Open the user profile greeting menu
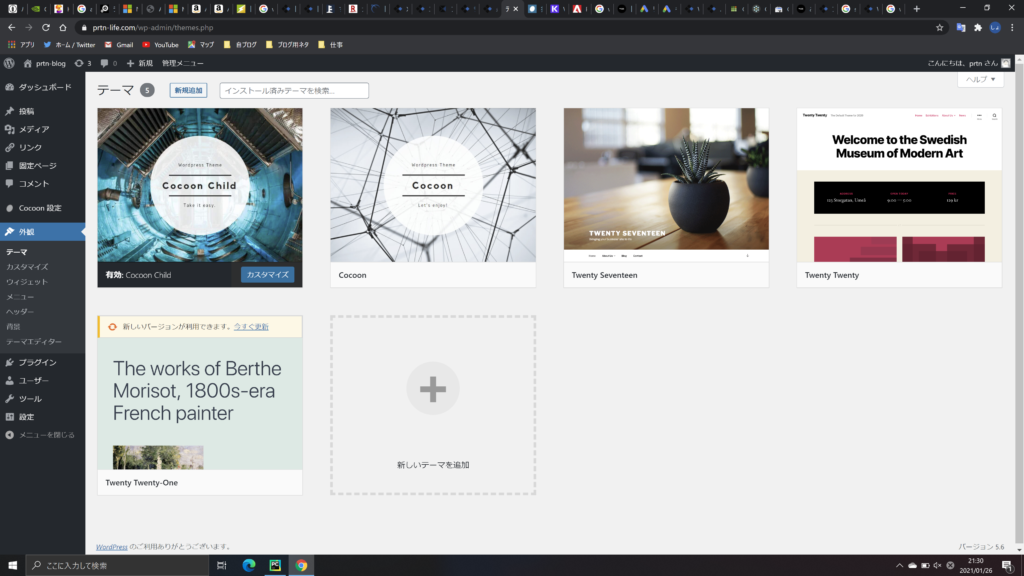 [x=968, y=63]
